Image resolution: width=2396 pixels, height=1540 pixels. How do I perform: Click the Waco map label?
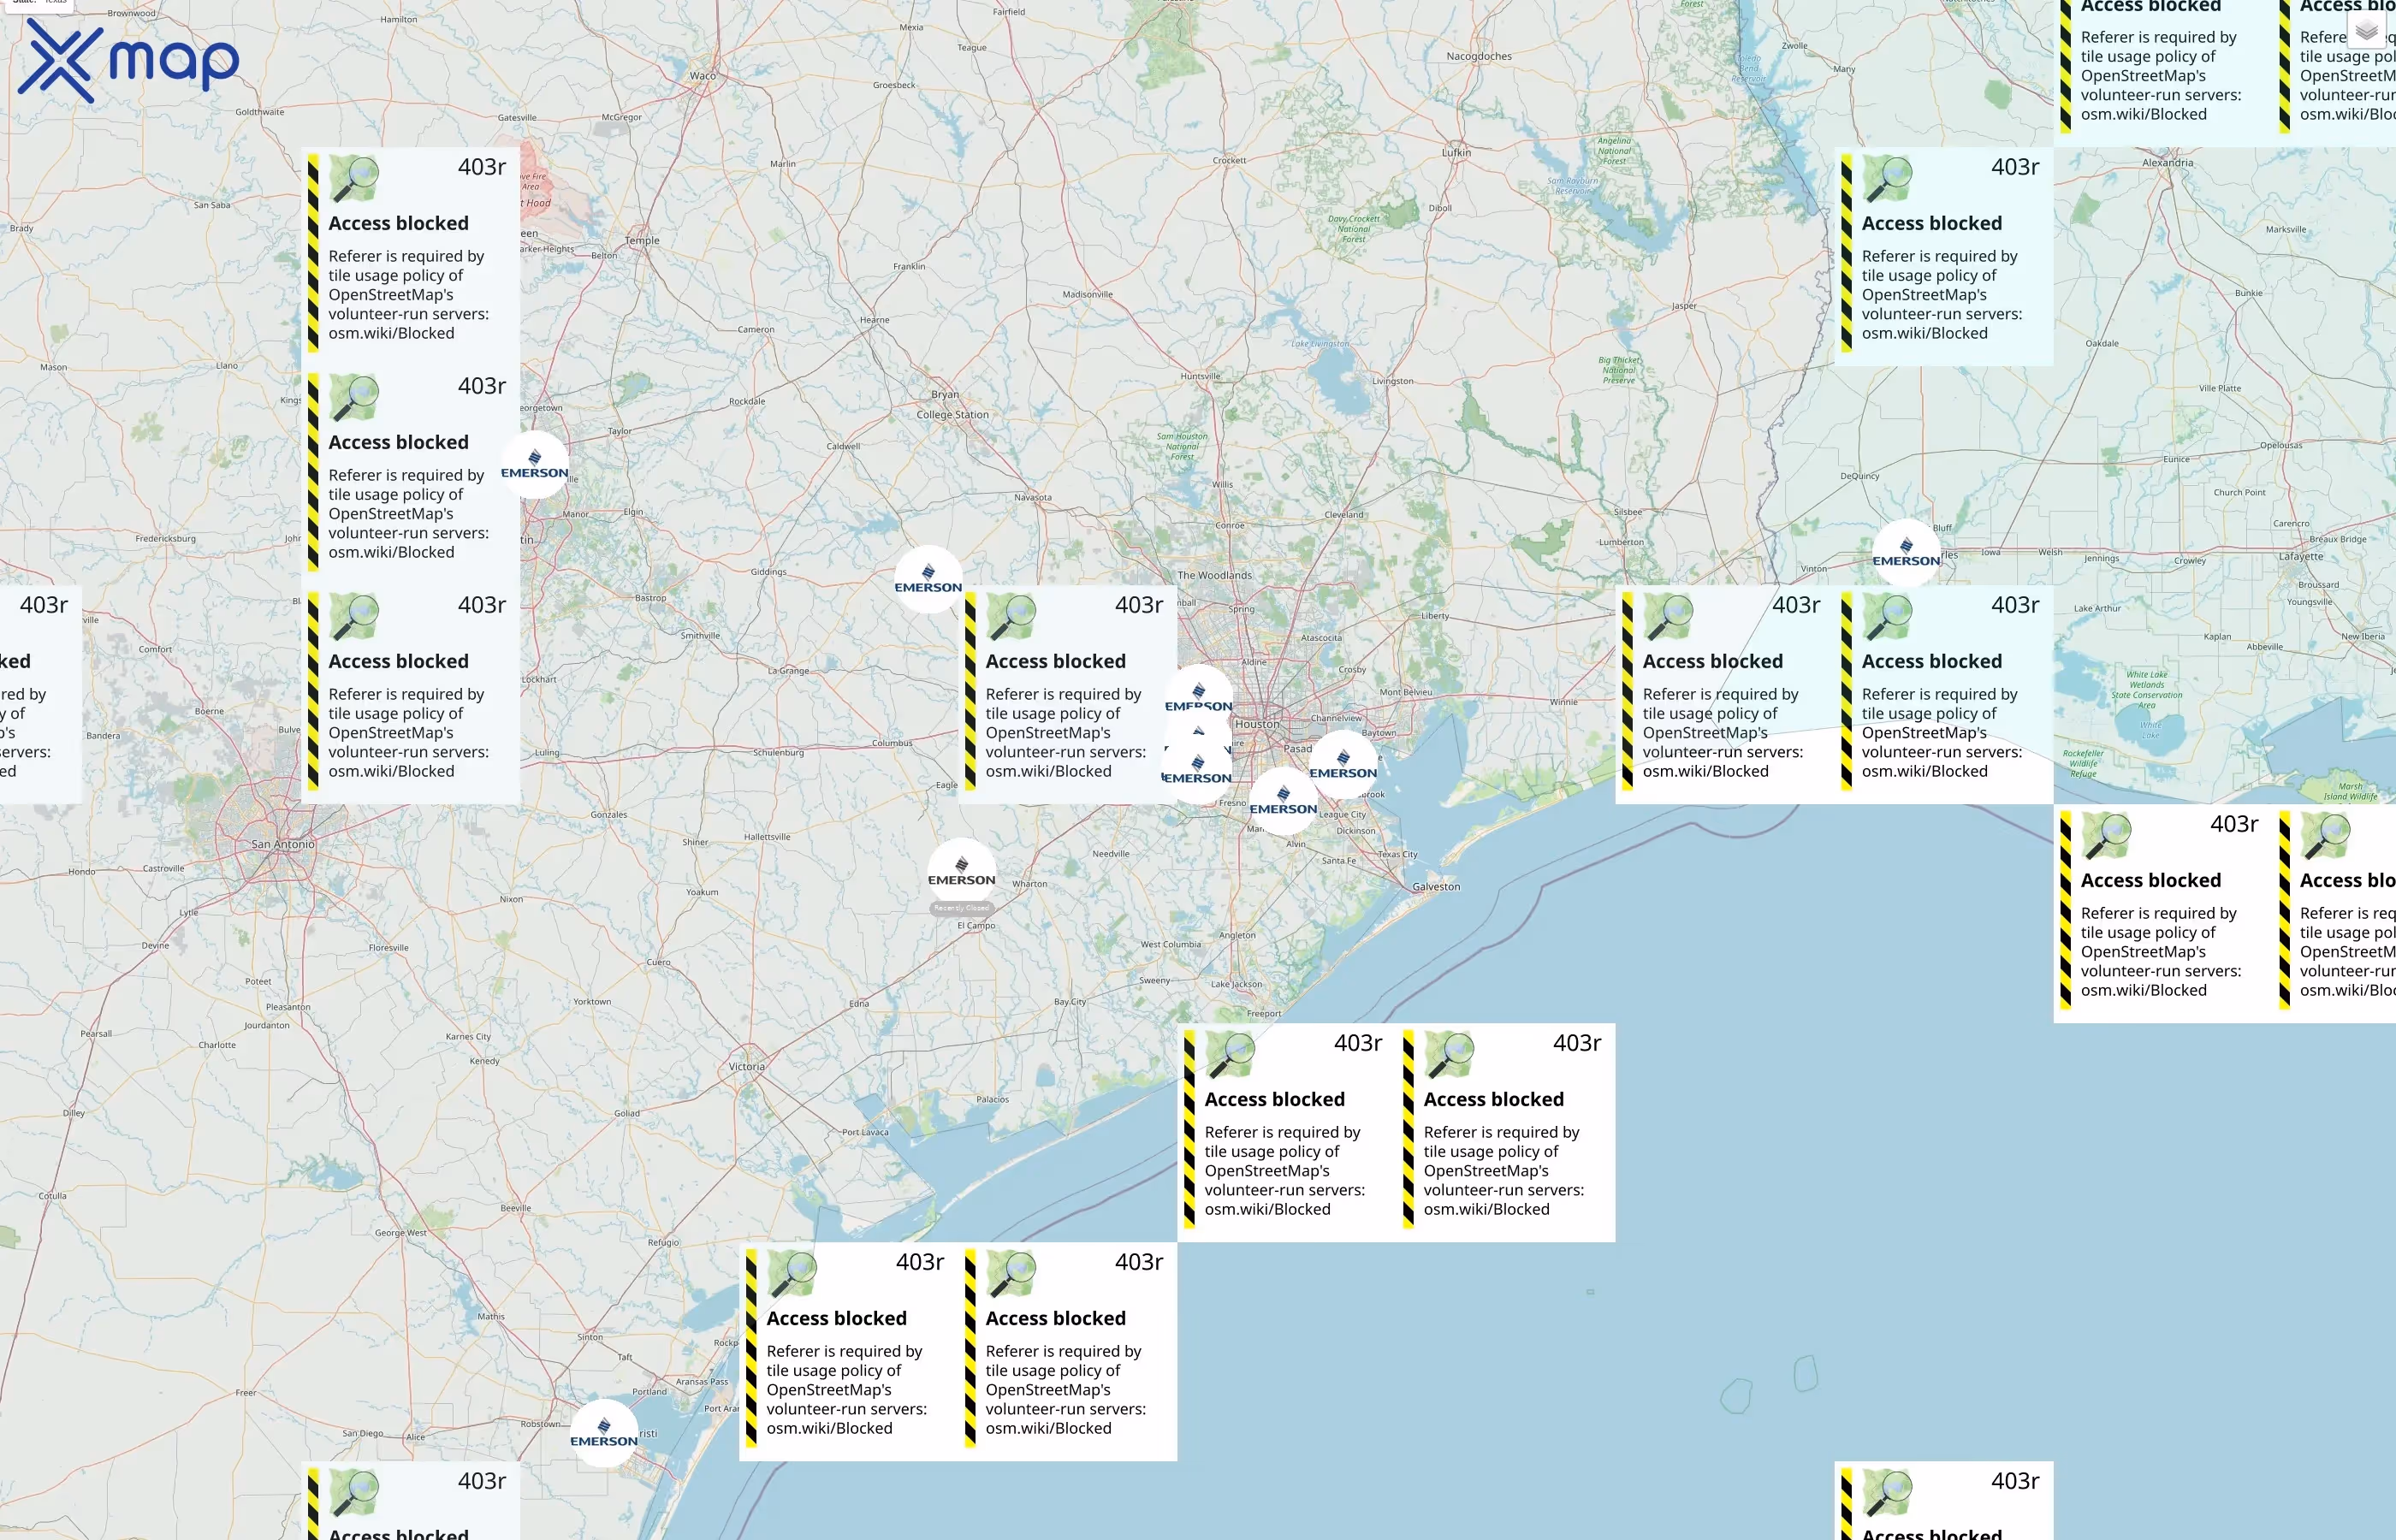702,76
